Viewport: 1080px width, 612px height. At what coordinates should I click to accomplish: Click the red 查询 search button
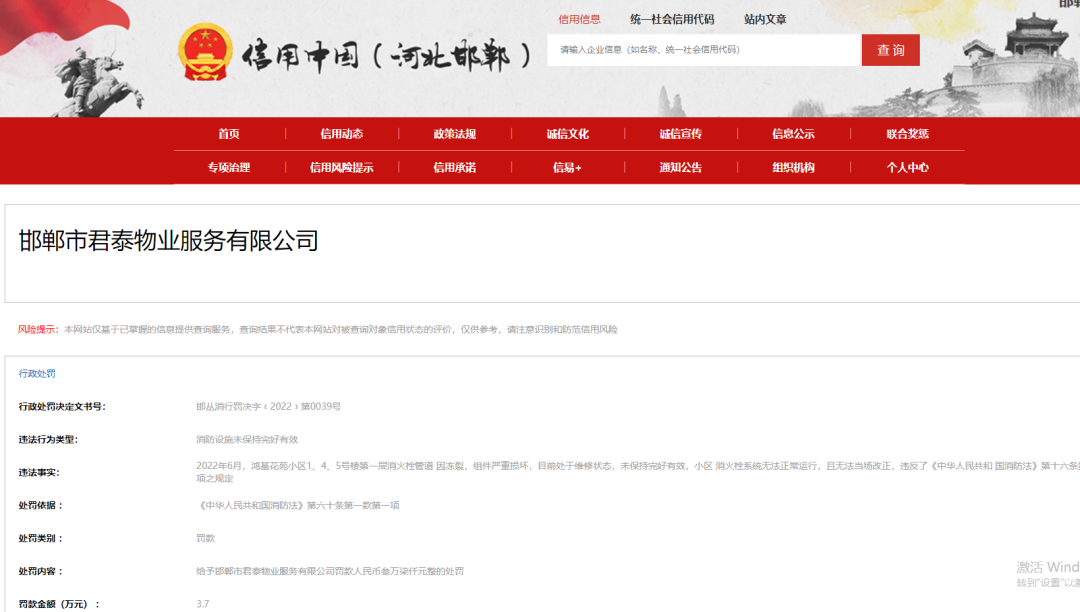pyautogui.click(x=891, y=50)
